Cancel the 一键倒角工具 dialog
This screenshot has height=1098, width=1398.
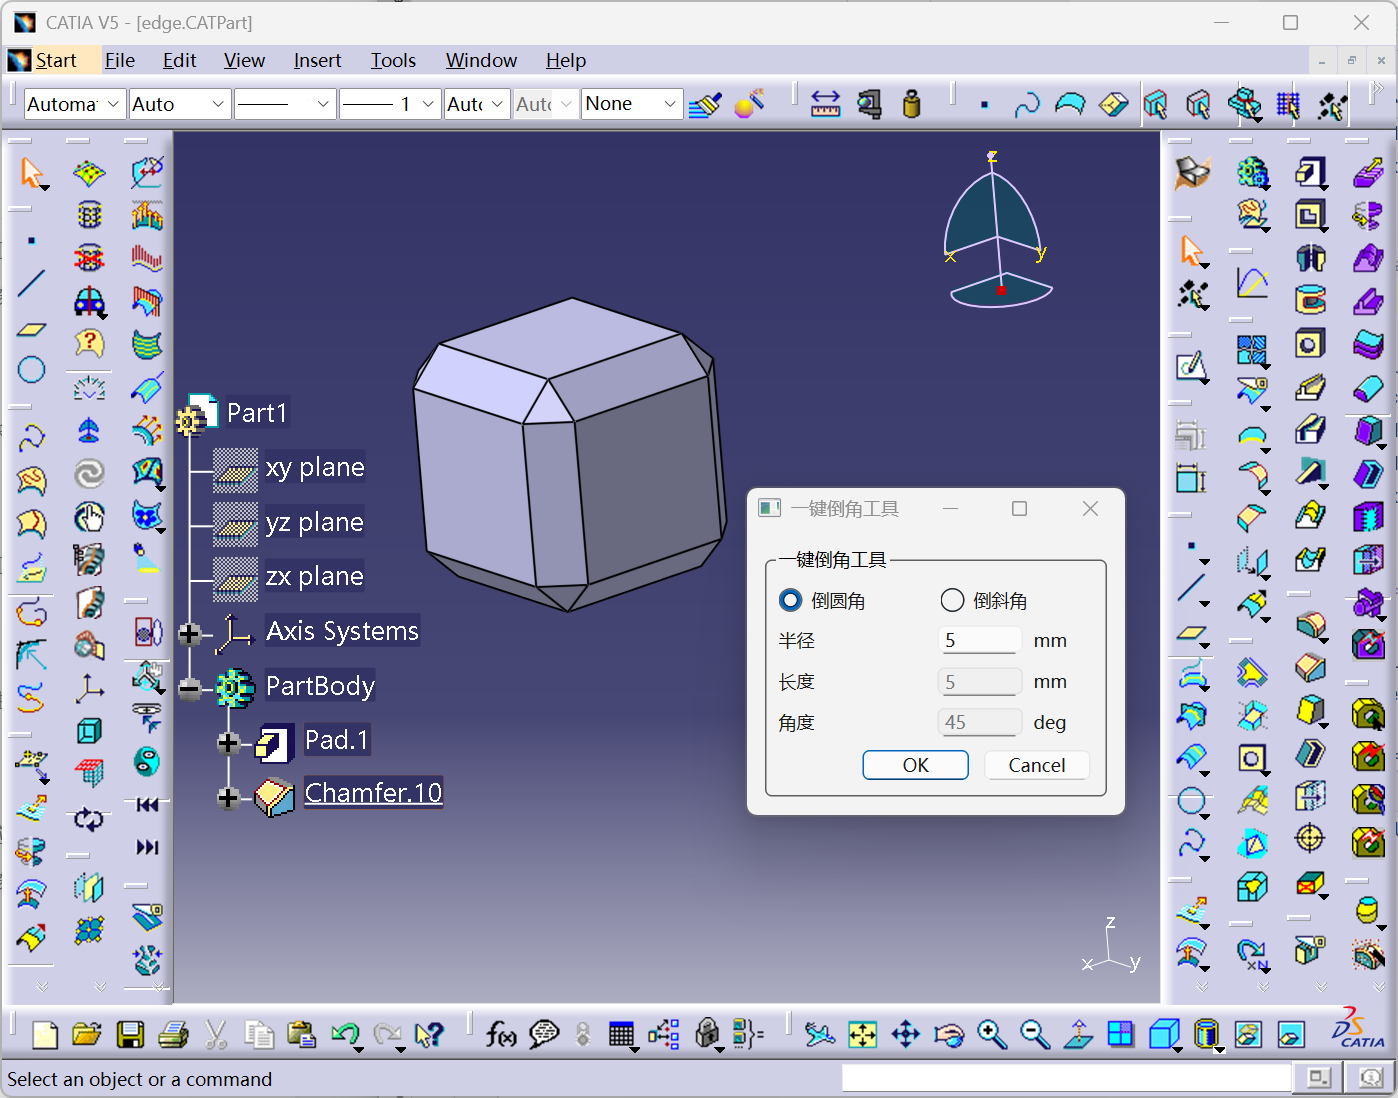[1036, 765]
